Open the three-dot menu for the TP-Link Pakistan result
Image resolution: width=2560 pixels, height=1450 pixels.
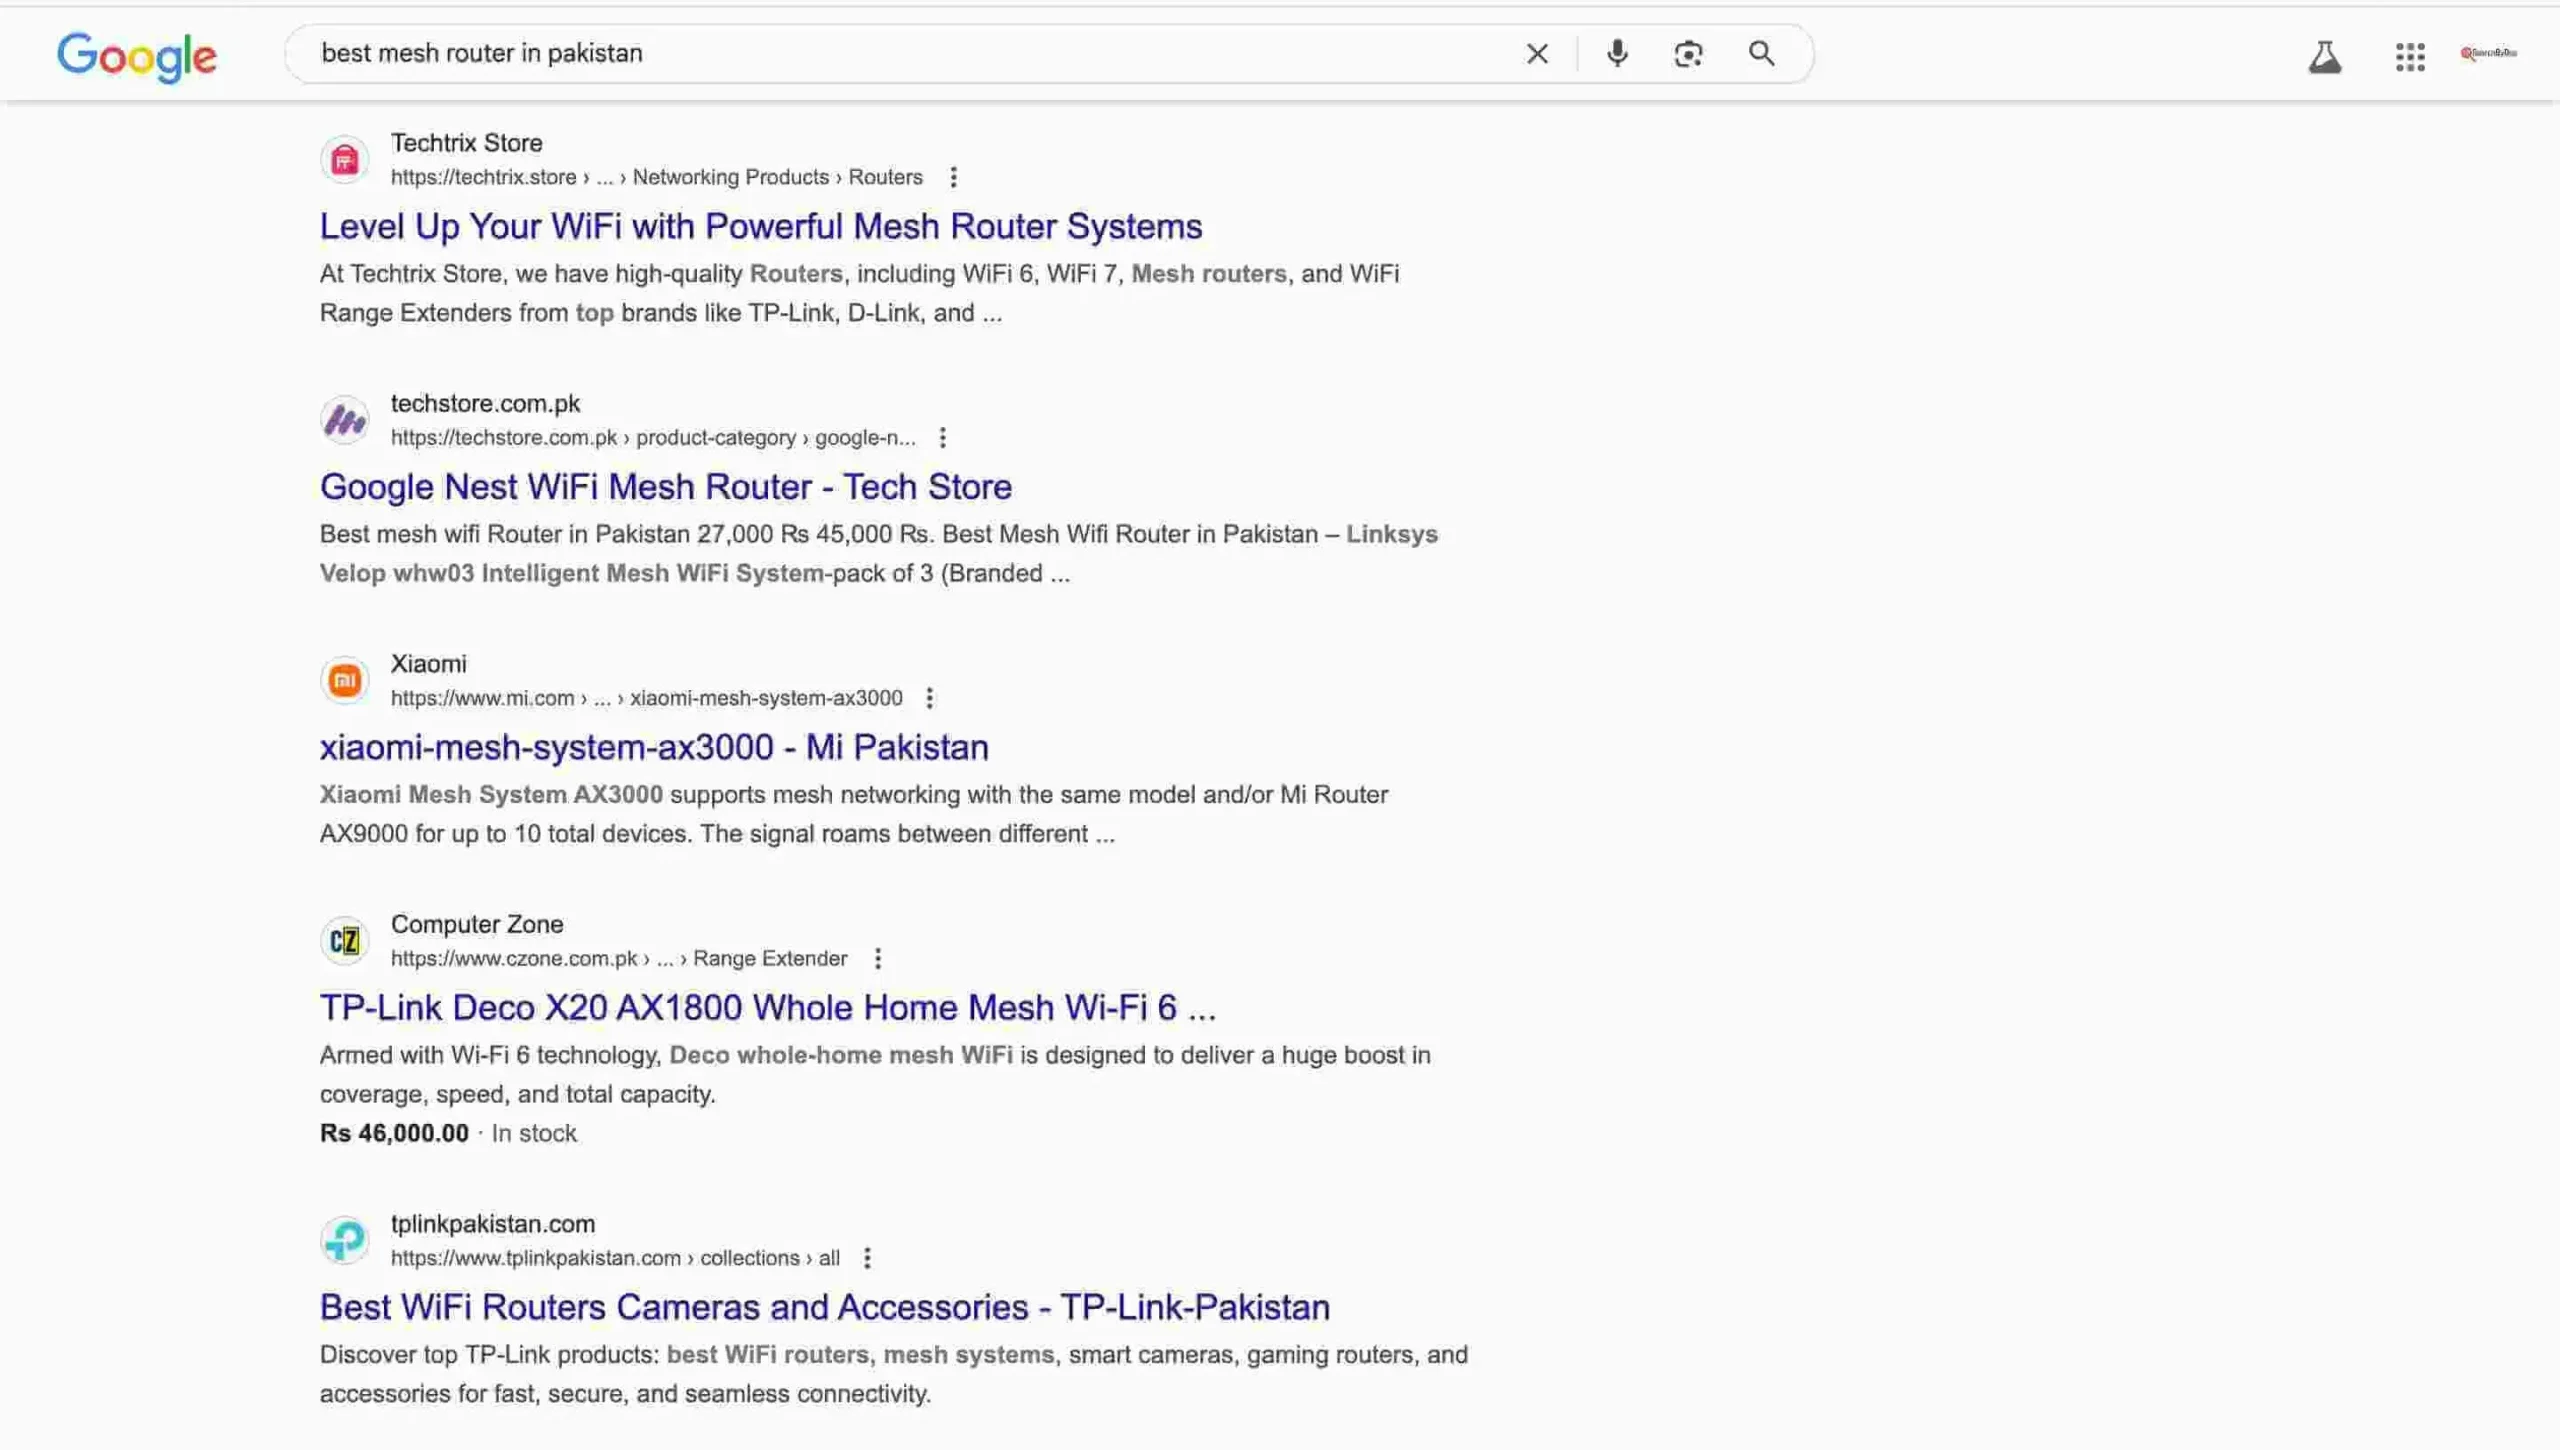[x=868, y=1258]
